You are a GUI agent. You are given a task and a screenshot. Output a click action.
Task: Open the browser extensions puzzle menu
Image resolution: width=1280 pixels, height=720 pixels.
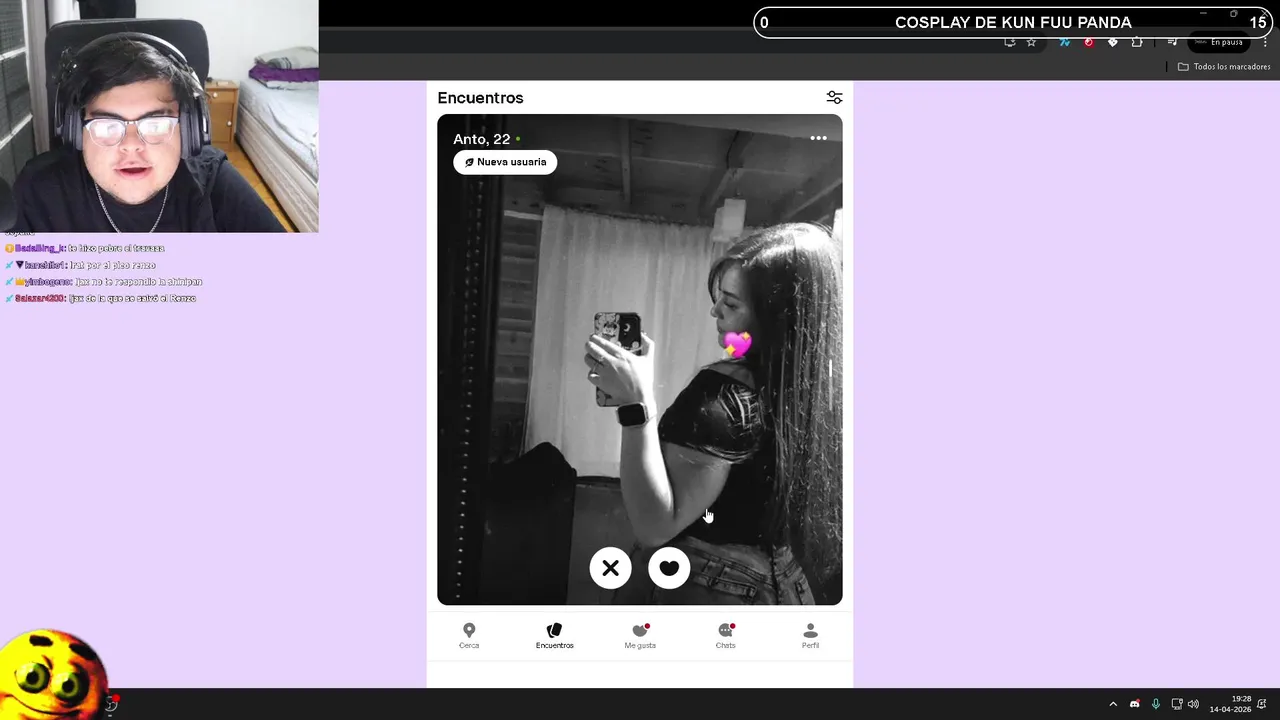click(1137, 42)
